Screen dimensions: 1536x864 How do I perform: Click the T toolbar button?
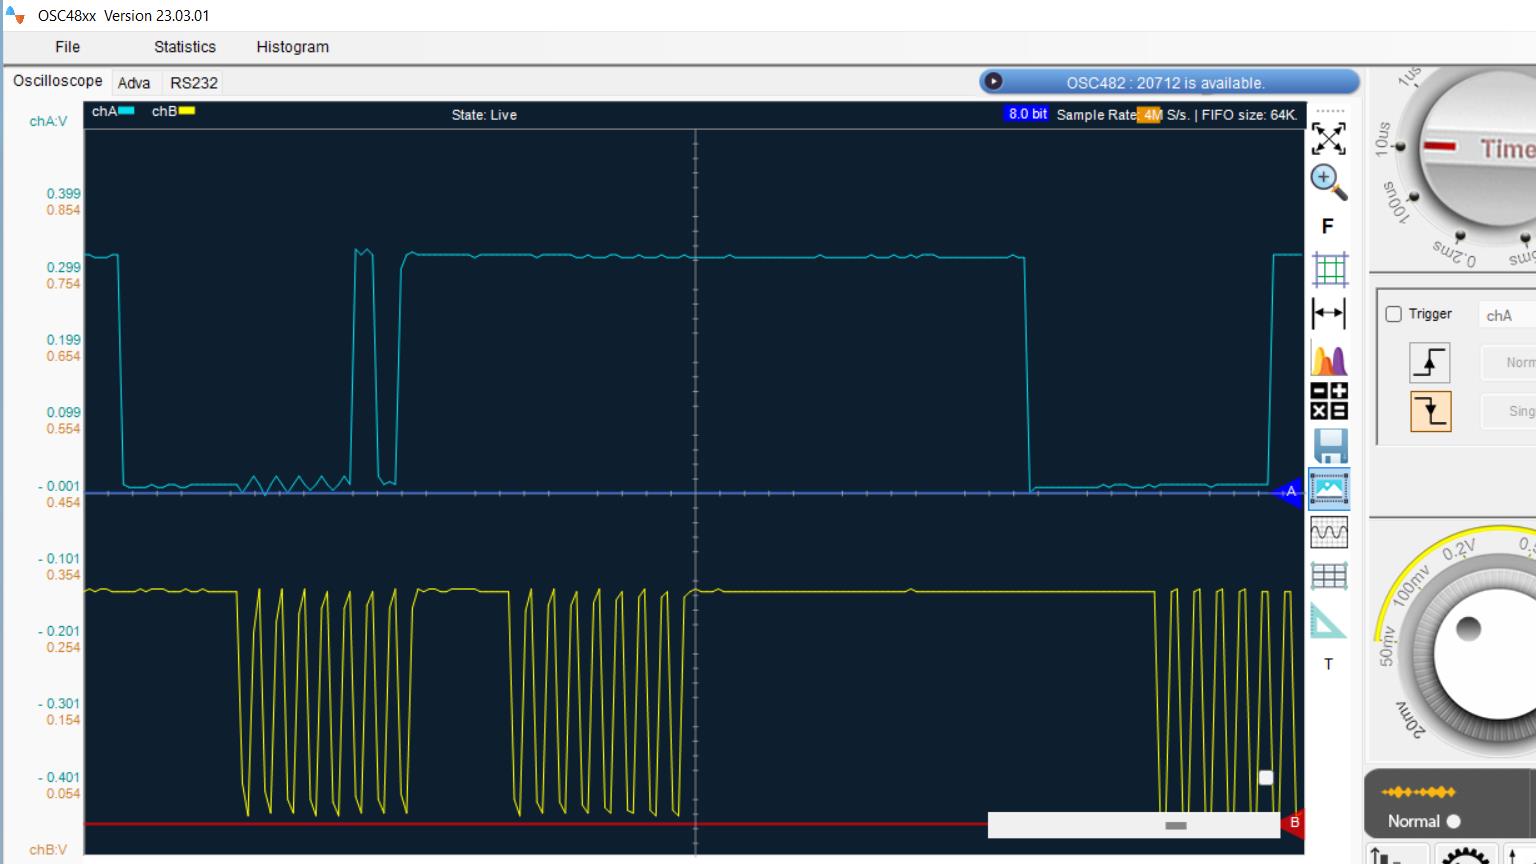coord(1328,664)
